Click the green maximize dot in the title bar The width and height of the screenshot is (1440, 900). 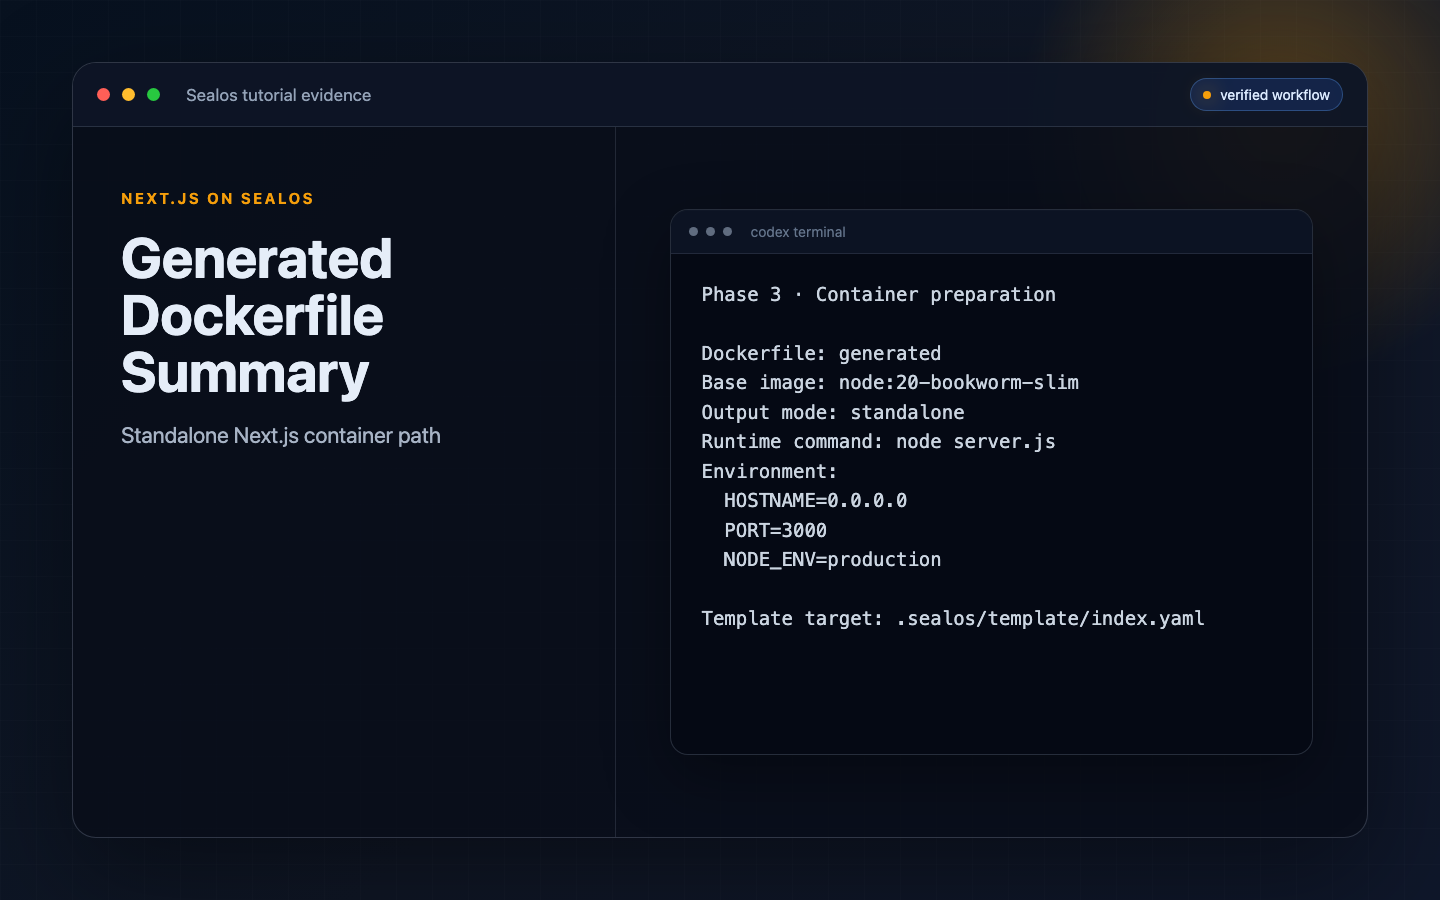click(x=154, y=95)
